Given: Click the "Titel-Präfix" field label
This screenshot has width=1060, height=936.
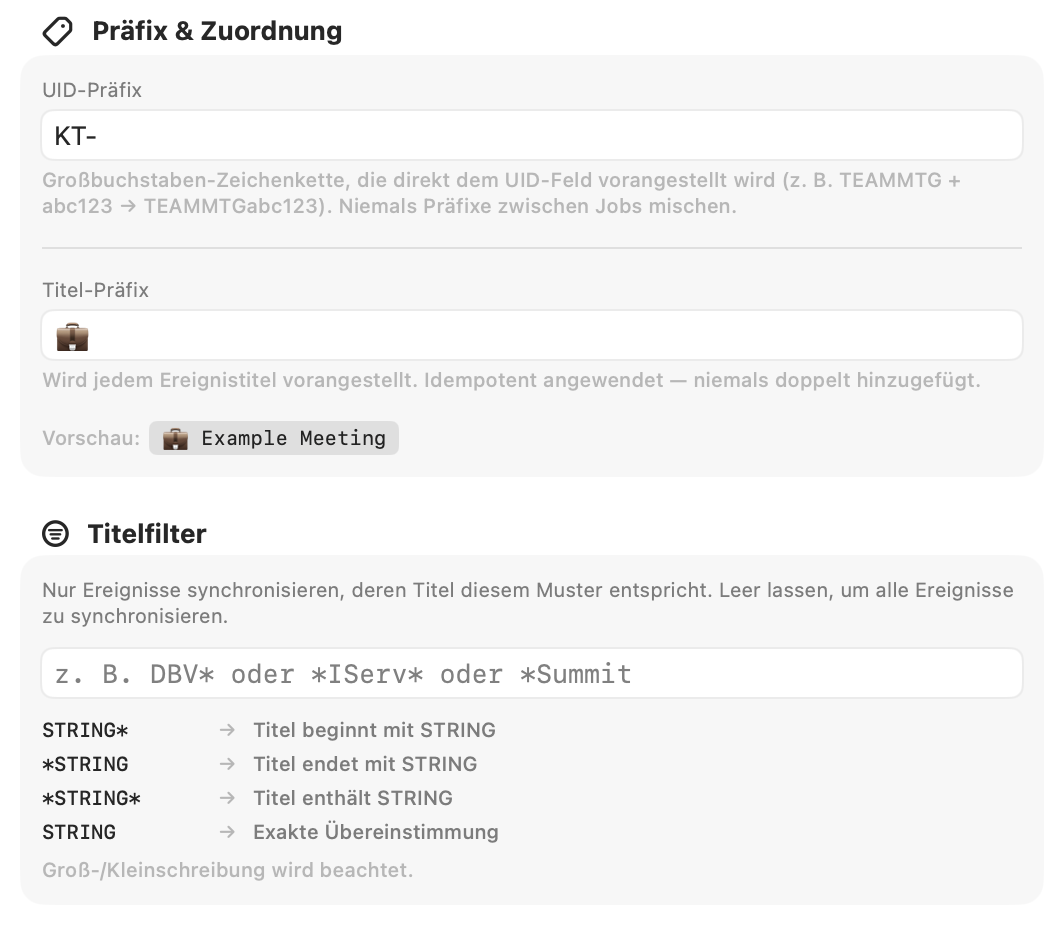Looking at the screenshot, I should click(95, 290).
